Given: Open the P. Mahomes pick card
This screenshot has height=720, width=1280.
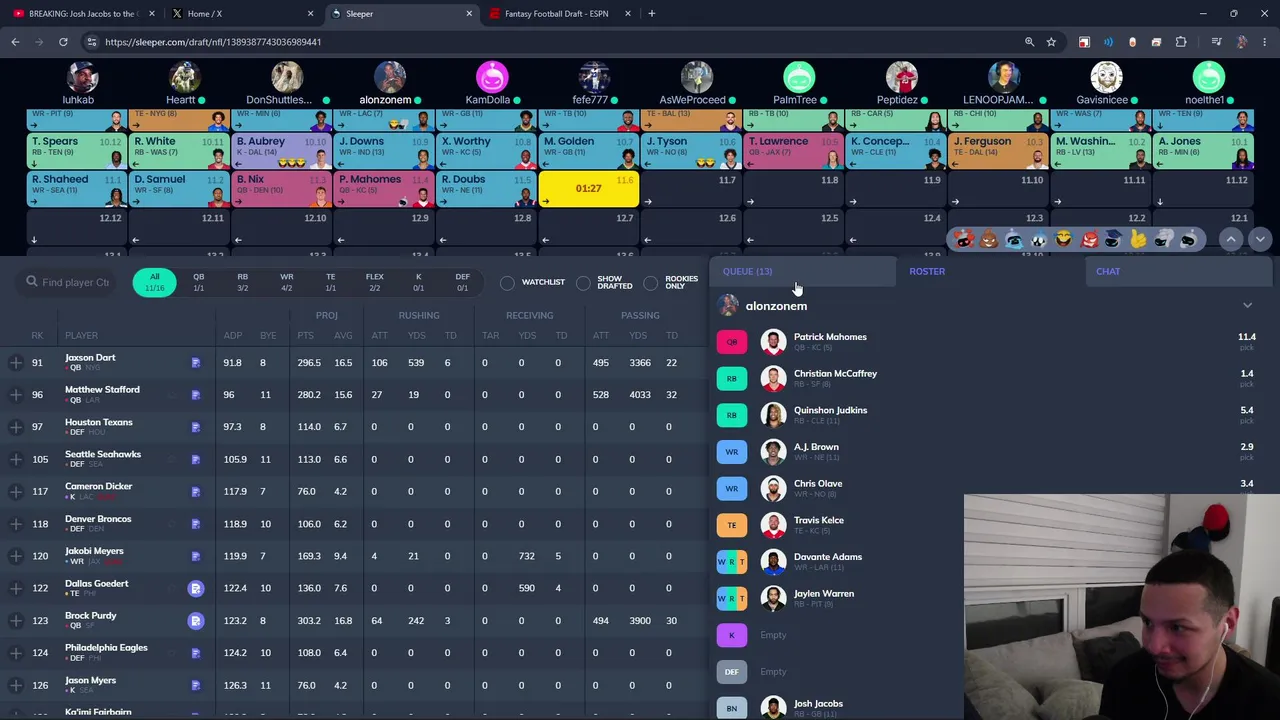Looking at the screenshot, I should 383,189.
